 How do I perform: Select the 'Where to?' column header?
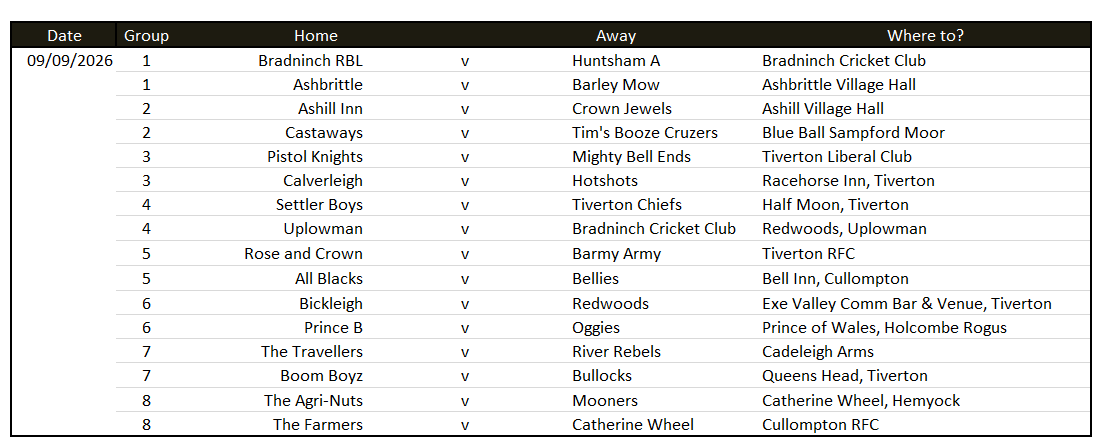925,35
